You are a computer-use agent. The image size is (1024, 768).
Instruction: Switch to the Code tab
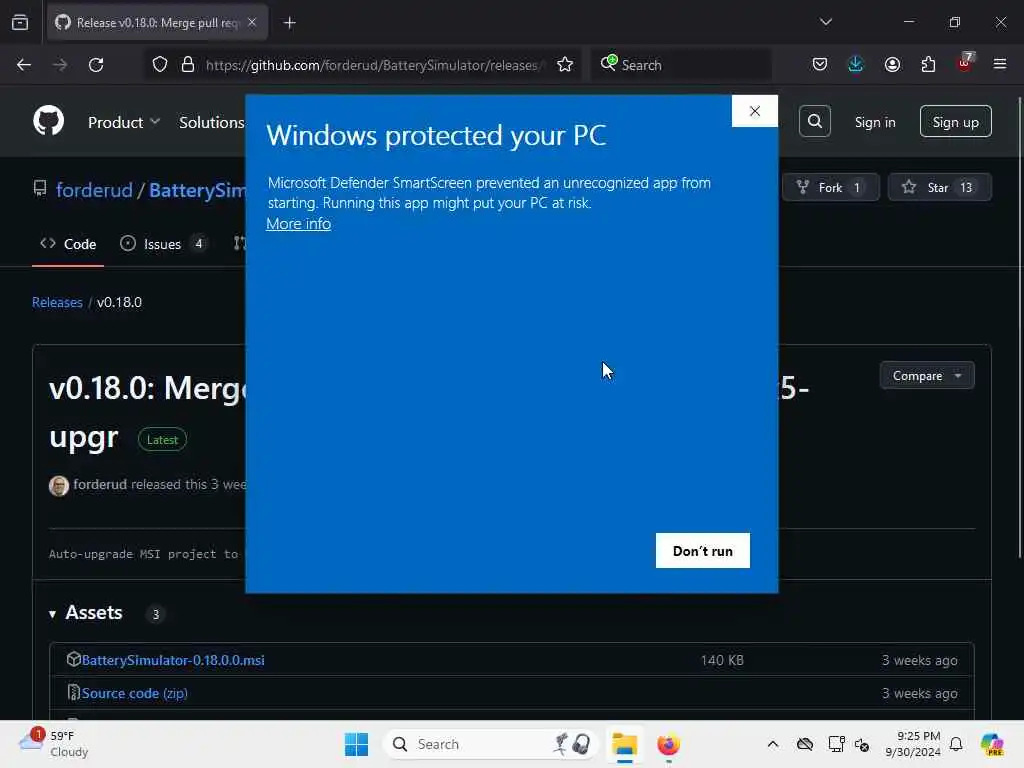68,244
